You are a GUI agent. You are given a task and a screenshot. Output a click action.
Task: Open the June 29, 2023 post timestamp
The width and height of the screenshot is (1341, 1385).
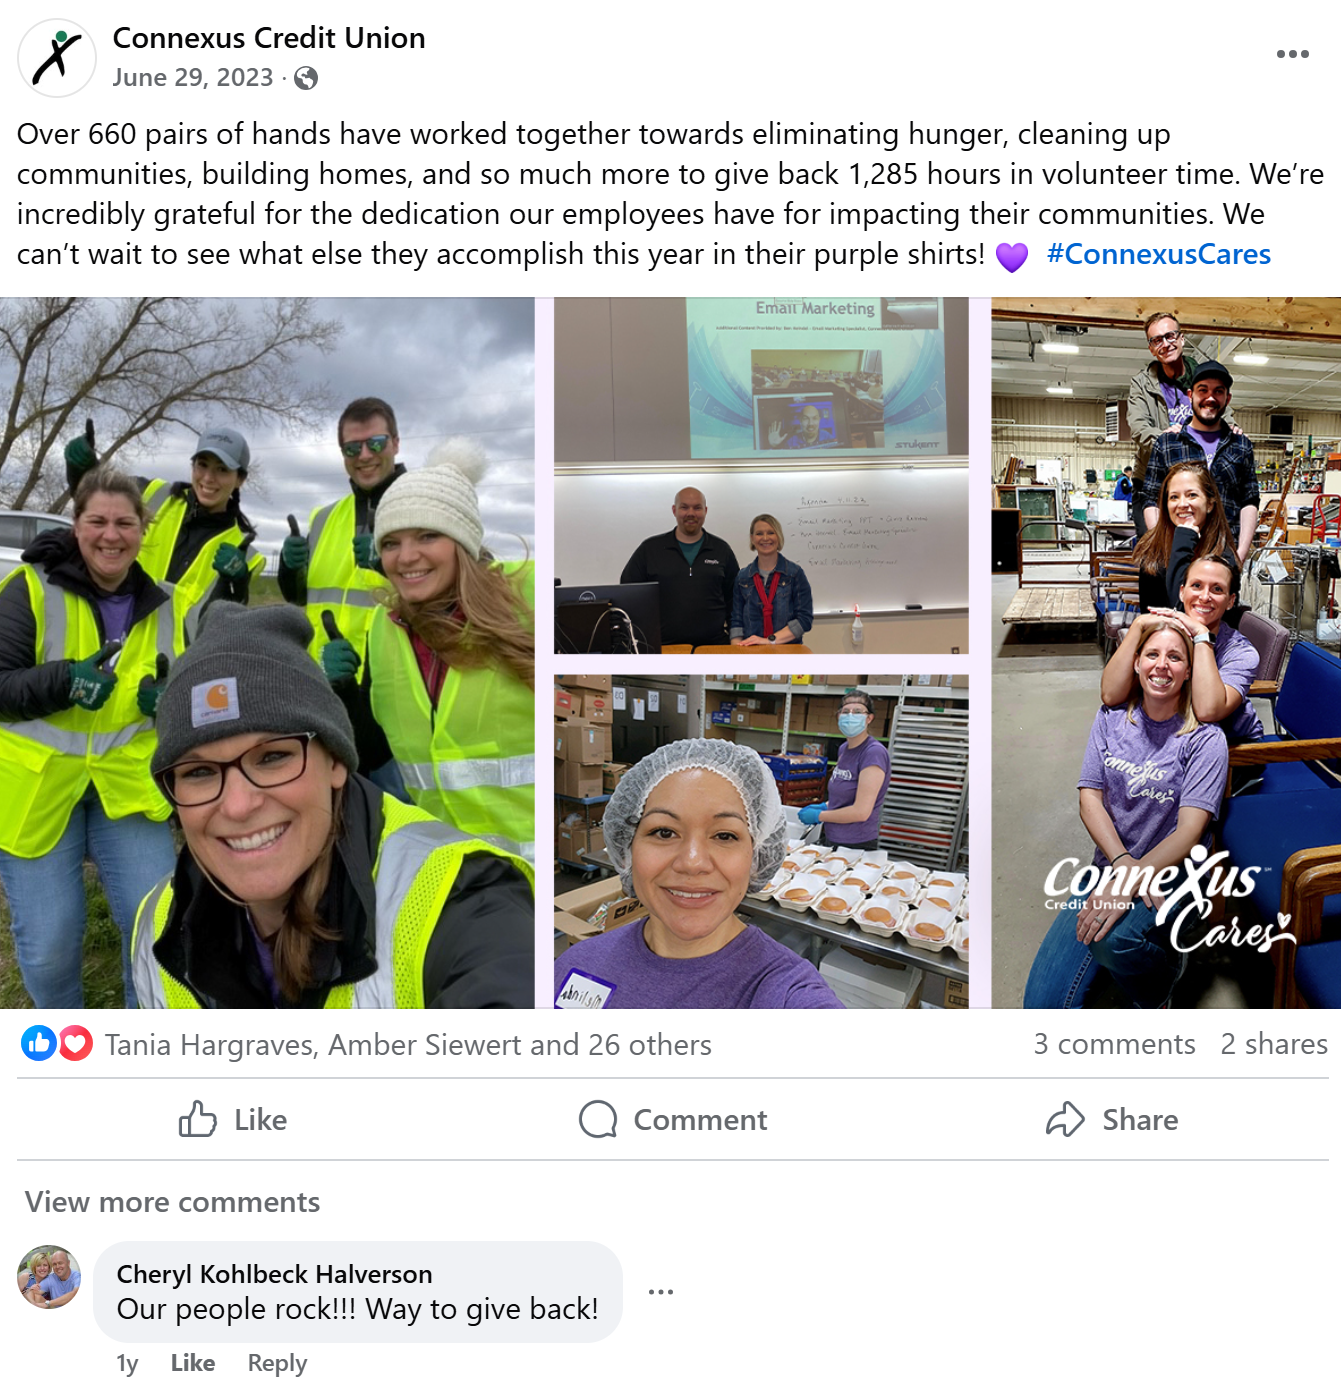coord(193,78)
